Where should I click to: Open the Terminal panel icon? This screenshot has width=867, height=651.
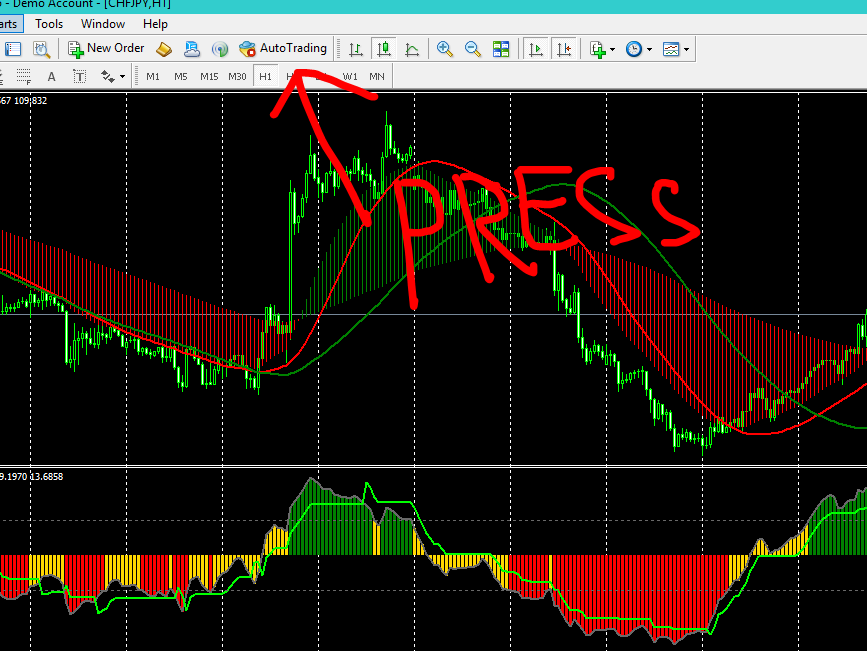tap(13, 49)
